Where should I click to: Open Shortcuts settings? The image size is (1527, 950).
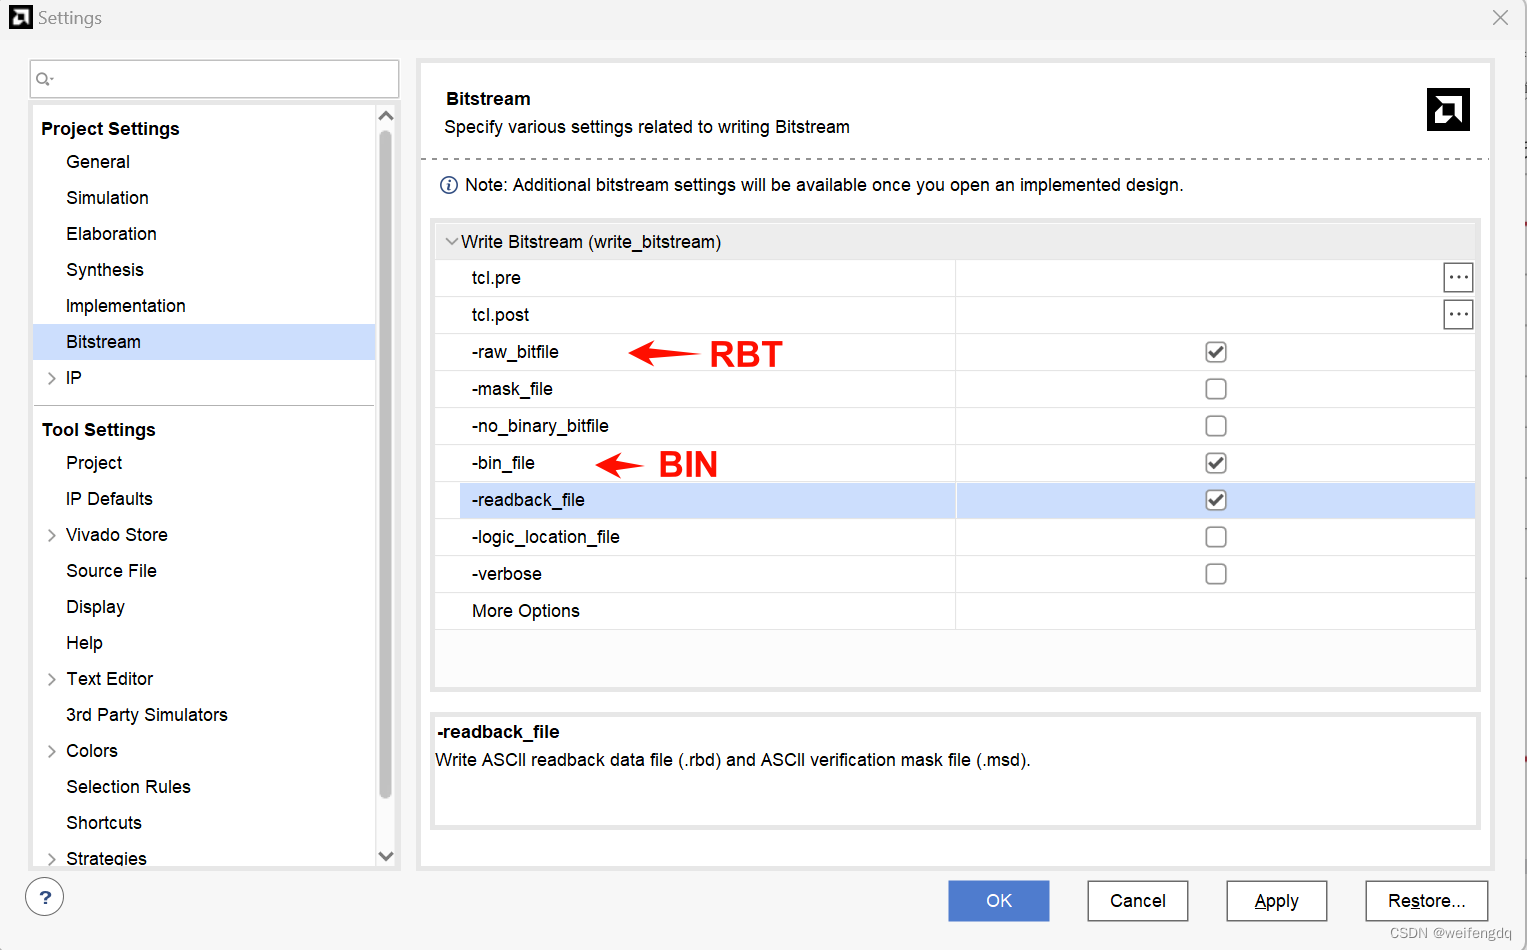(104, 823)
